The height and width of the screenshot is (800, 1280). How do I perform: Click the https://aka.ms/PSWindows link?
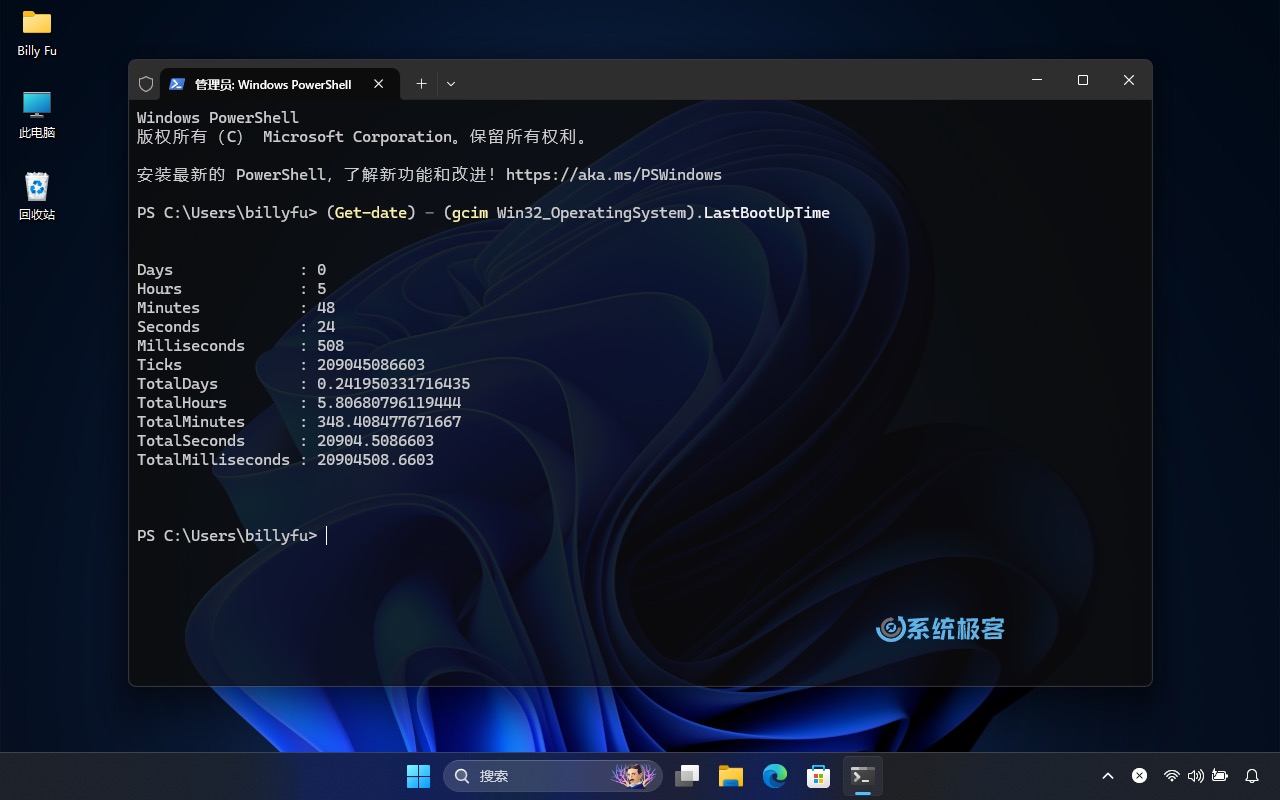click(614, 175)
